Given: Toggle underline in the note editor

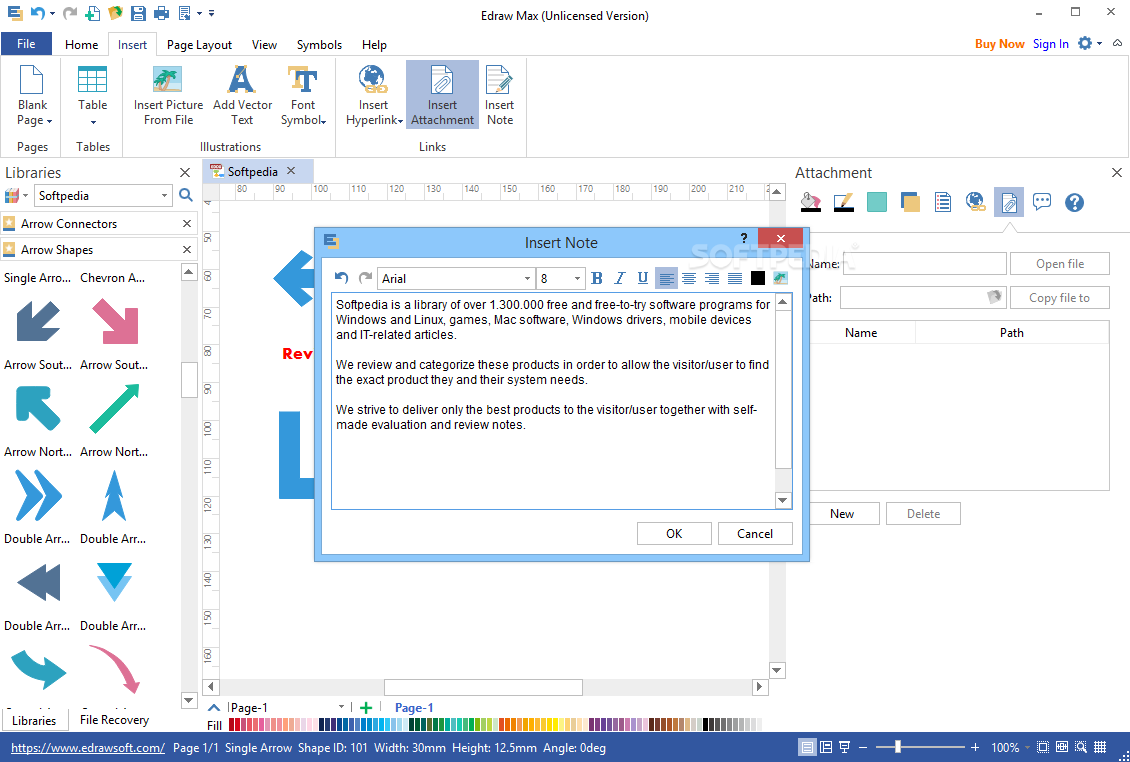Looking at the screenshot, I should 643,278.
